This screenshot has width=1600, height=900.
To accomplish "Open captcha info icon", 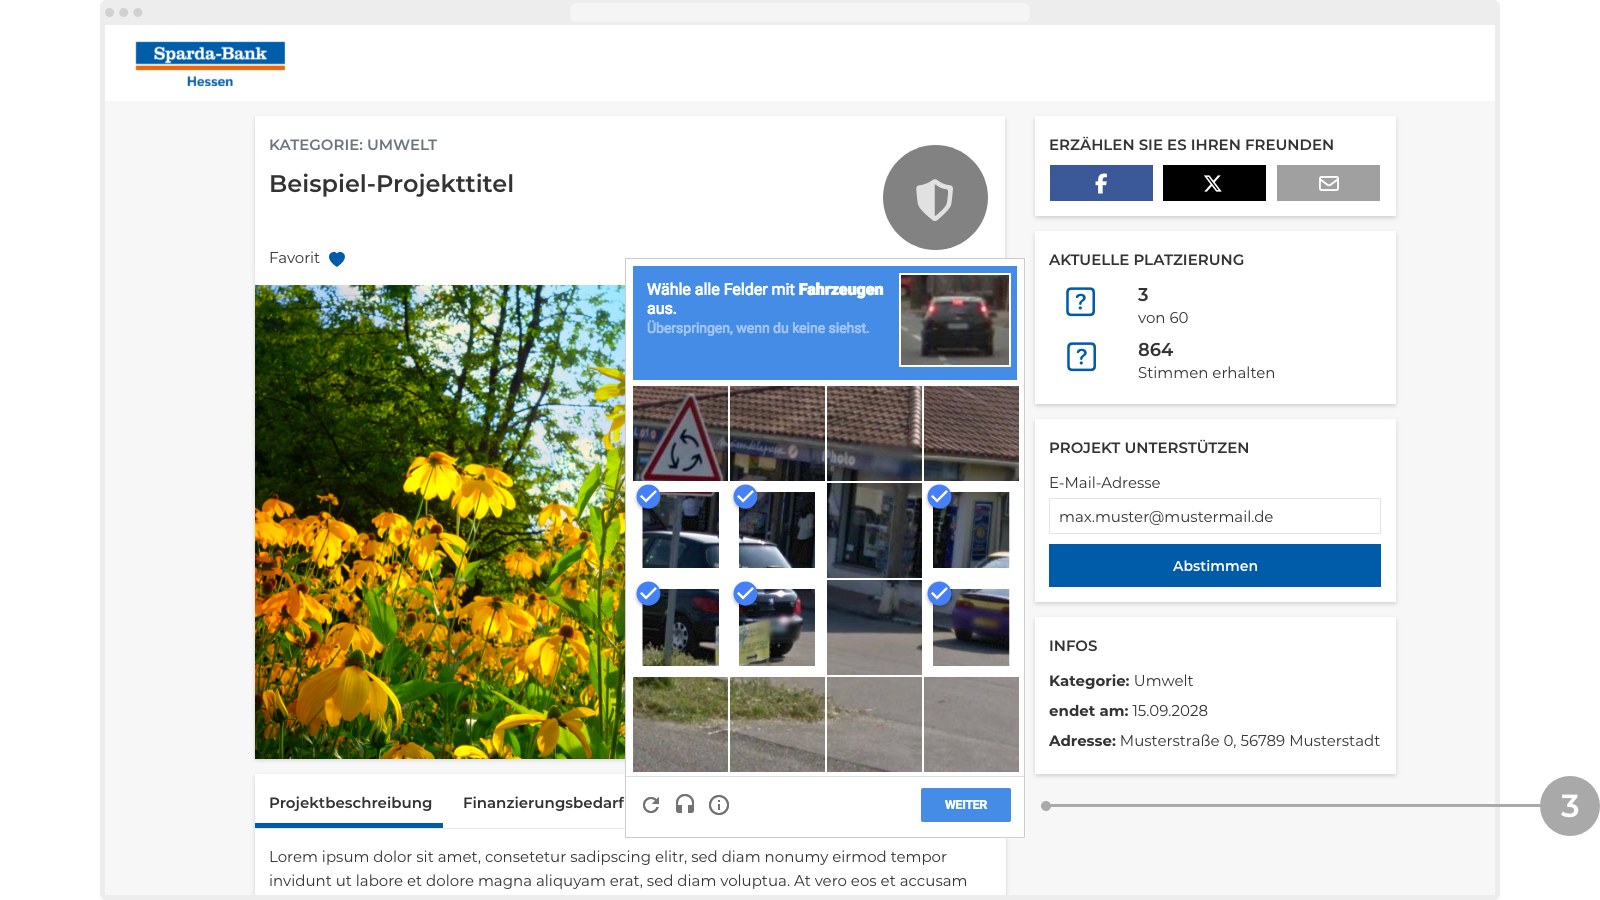I will [719, 805].
